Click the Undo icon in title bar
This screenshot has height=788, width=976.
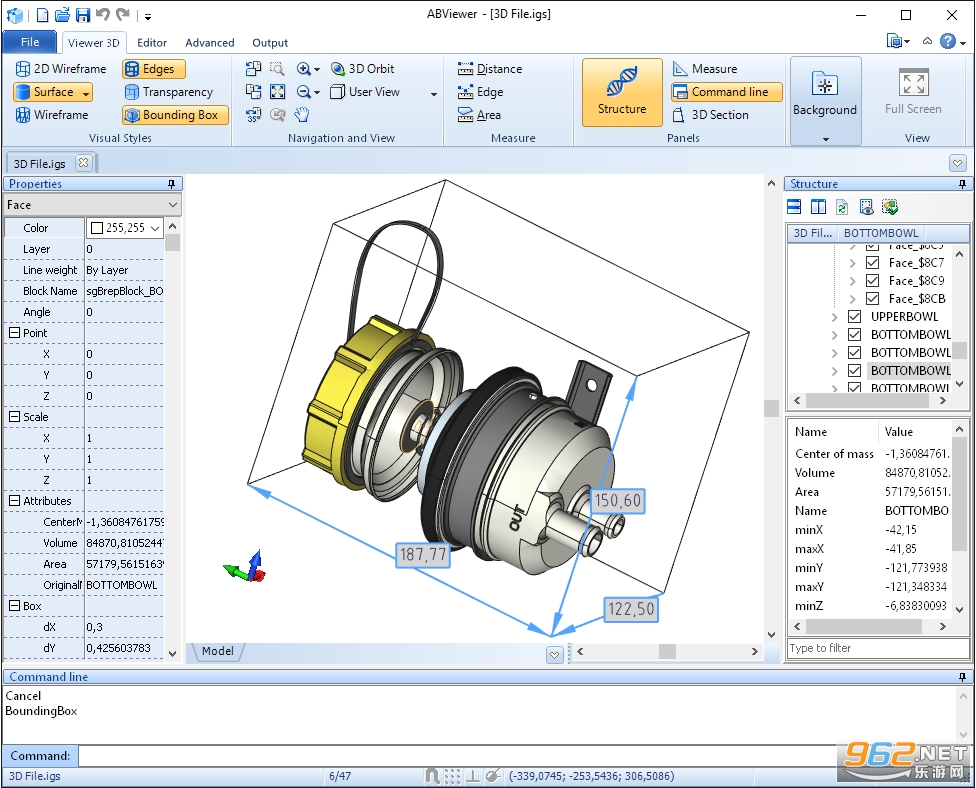[x=102, y=15]
